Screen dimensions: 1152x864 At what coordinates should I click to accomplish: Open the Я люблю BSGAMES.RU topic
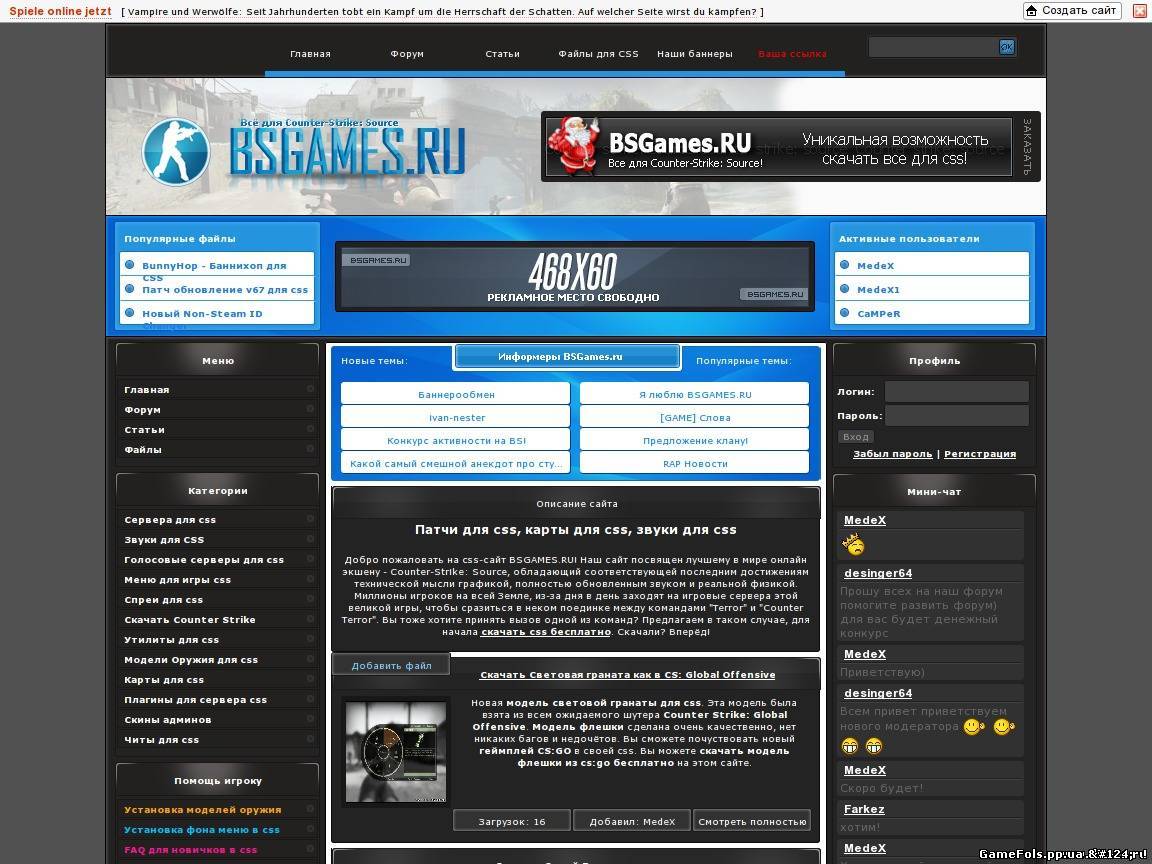pos(695,395)
